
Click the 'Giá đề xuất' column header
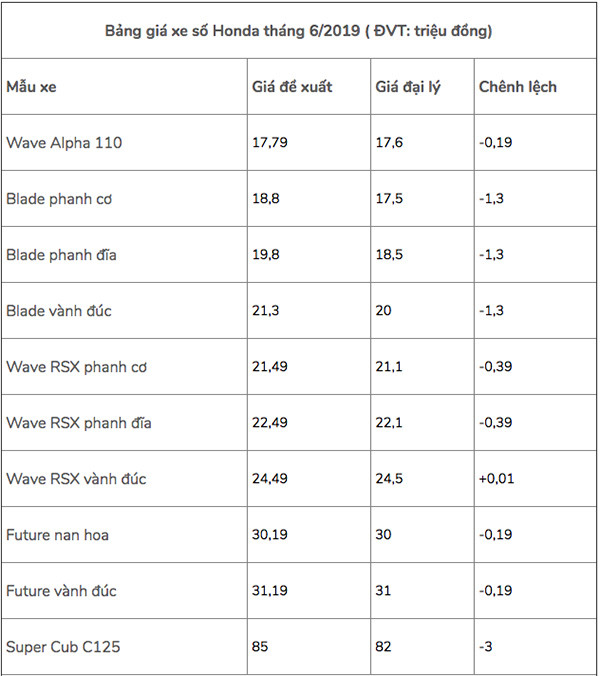292,87
